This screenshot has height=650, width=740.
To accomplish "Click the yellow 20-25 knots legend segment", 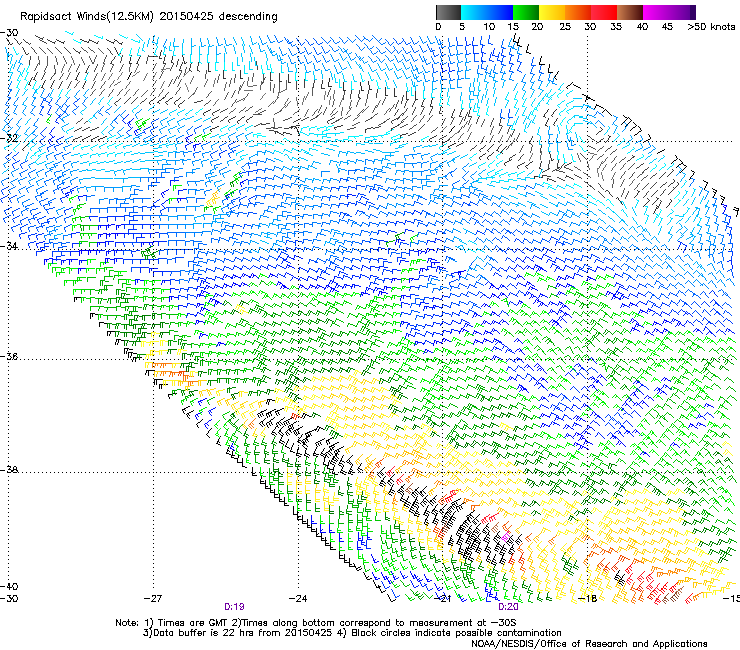I will (x=552, y=12).
